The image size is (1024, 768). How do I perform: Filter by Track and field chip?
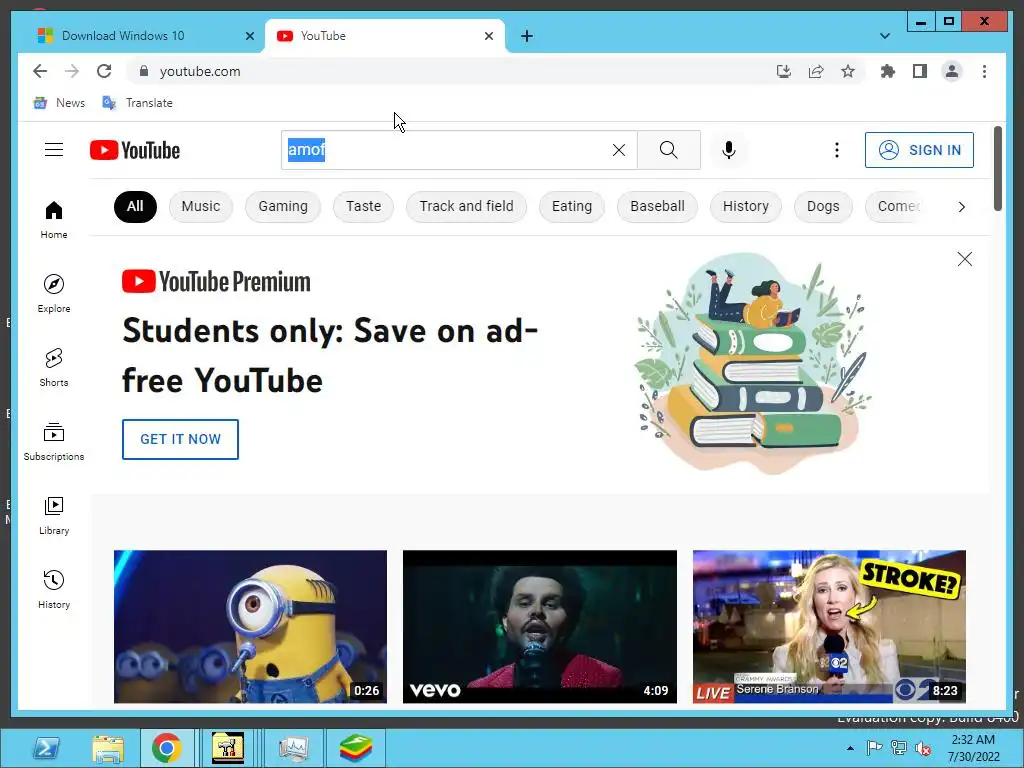[466, 206]
